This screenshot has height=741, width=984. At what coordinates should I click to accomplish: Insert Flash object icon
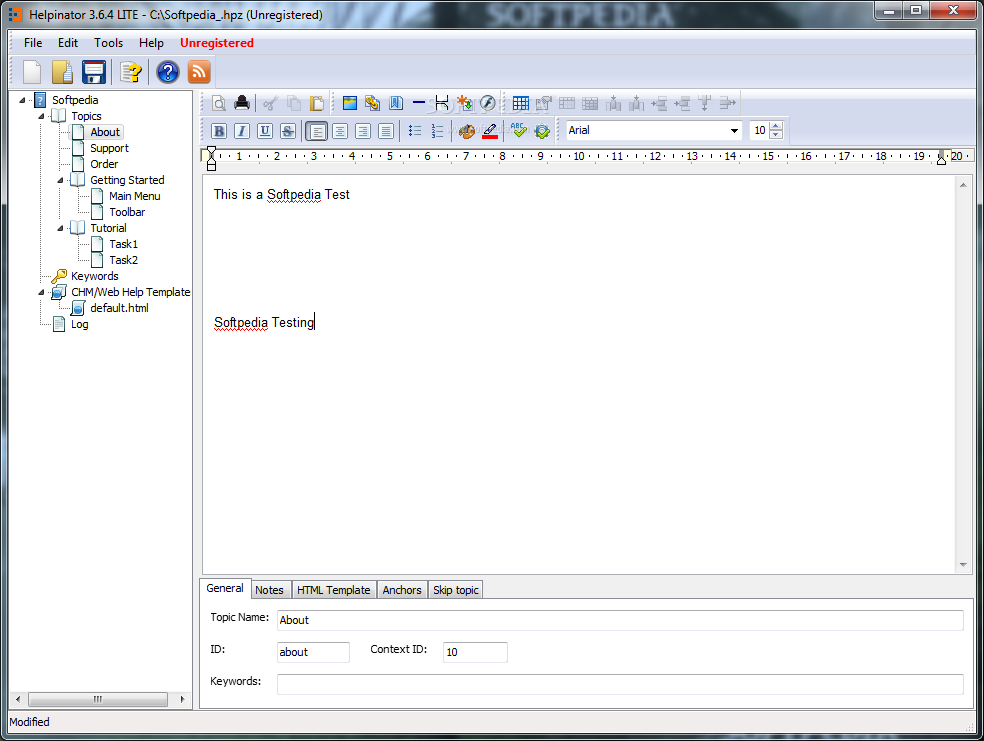click(x=488, y=104)
